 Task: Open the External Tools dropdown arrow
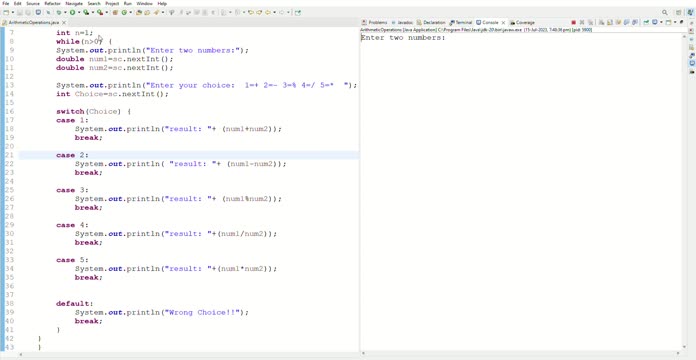[x=107, y=12]
